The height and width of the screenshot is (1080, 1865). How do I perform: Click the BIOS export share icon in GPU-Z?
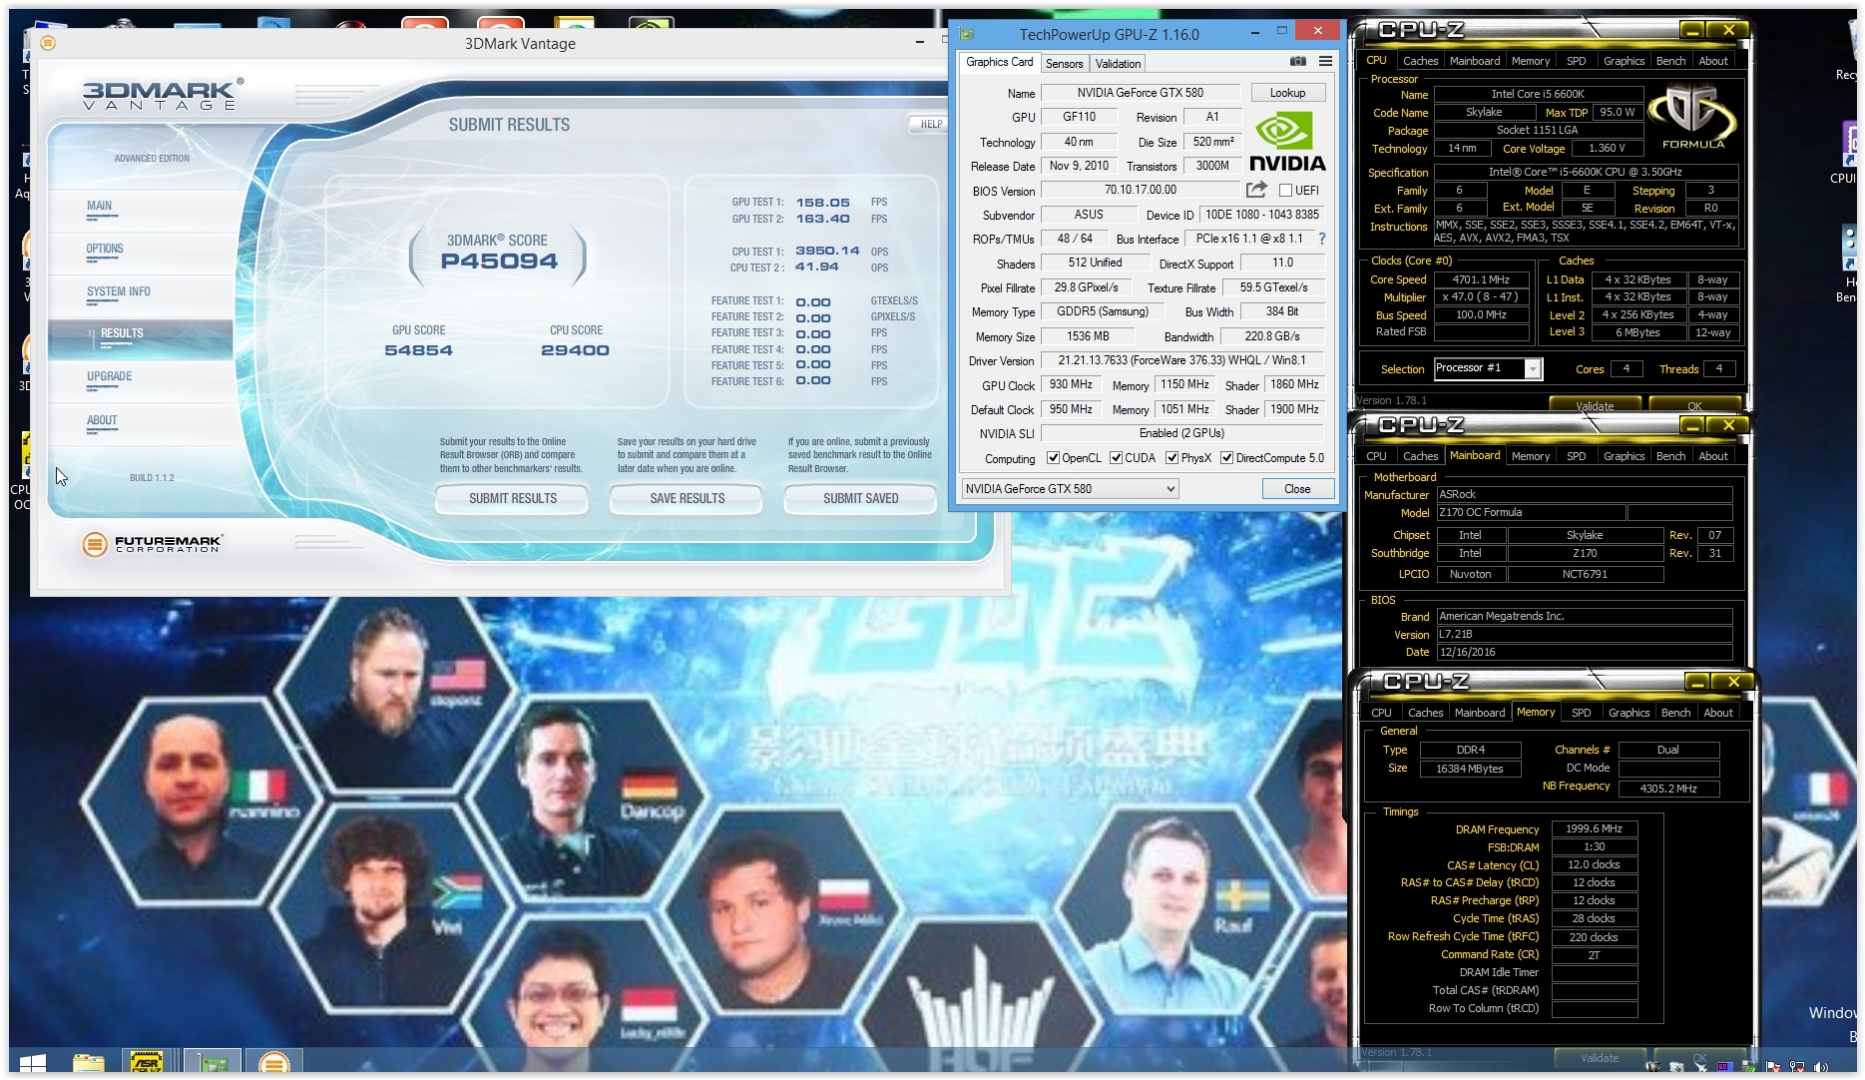pos(1256,190)
